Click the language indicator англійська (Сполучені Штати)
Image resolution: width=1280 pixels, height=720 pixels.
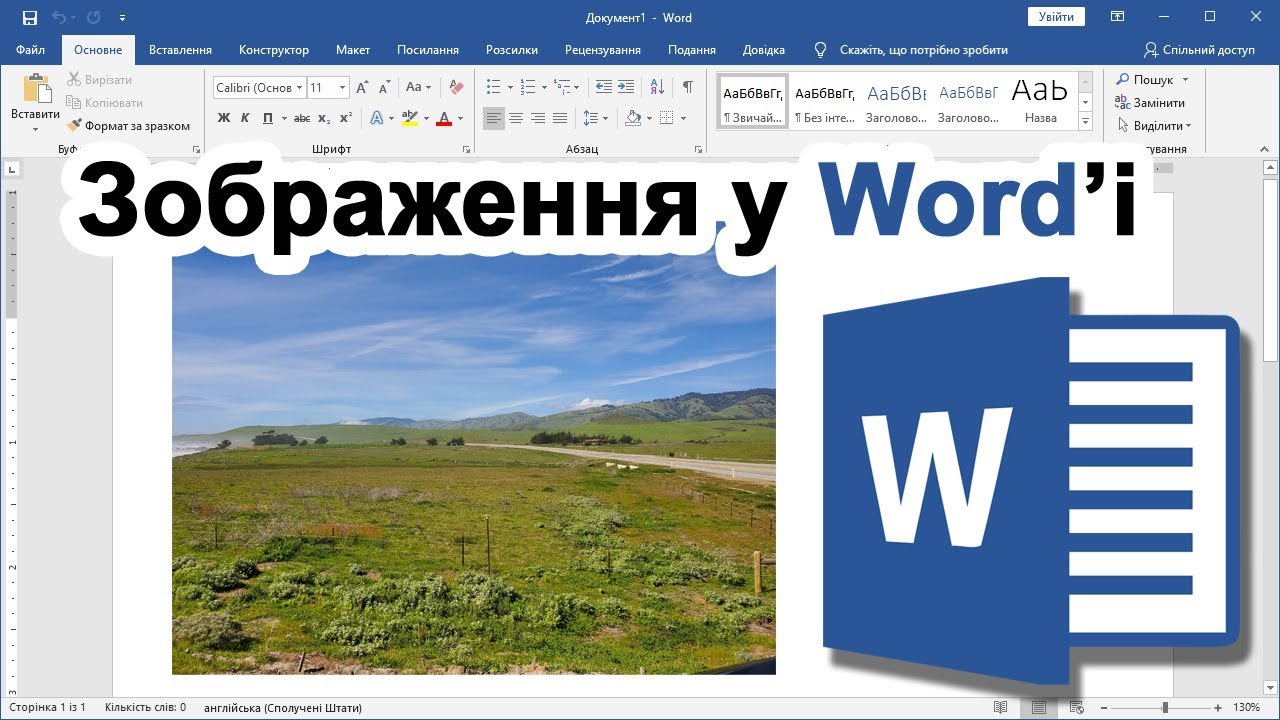click(x=283, y=708)
